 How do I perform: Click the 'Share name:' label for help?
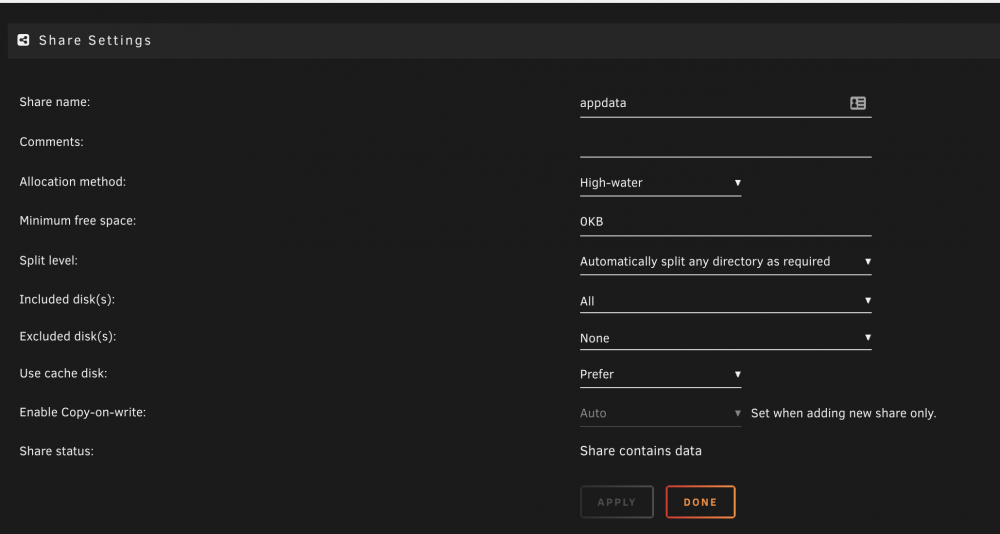click(55, 102)
